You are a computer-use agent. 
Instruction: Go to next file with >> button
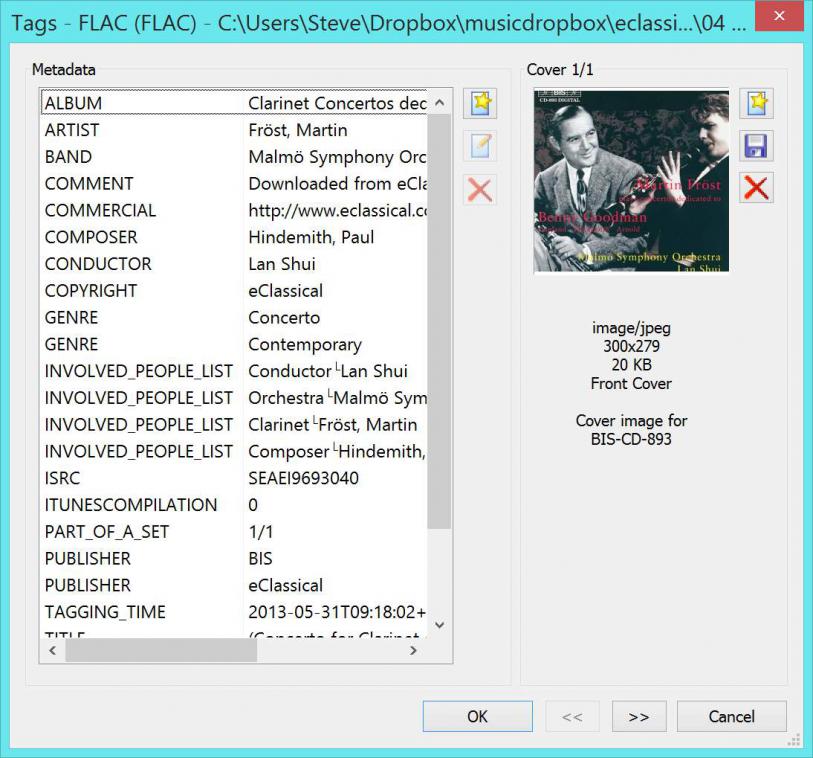[638, 716]
